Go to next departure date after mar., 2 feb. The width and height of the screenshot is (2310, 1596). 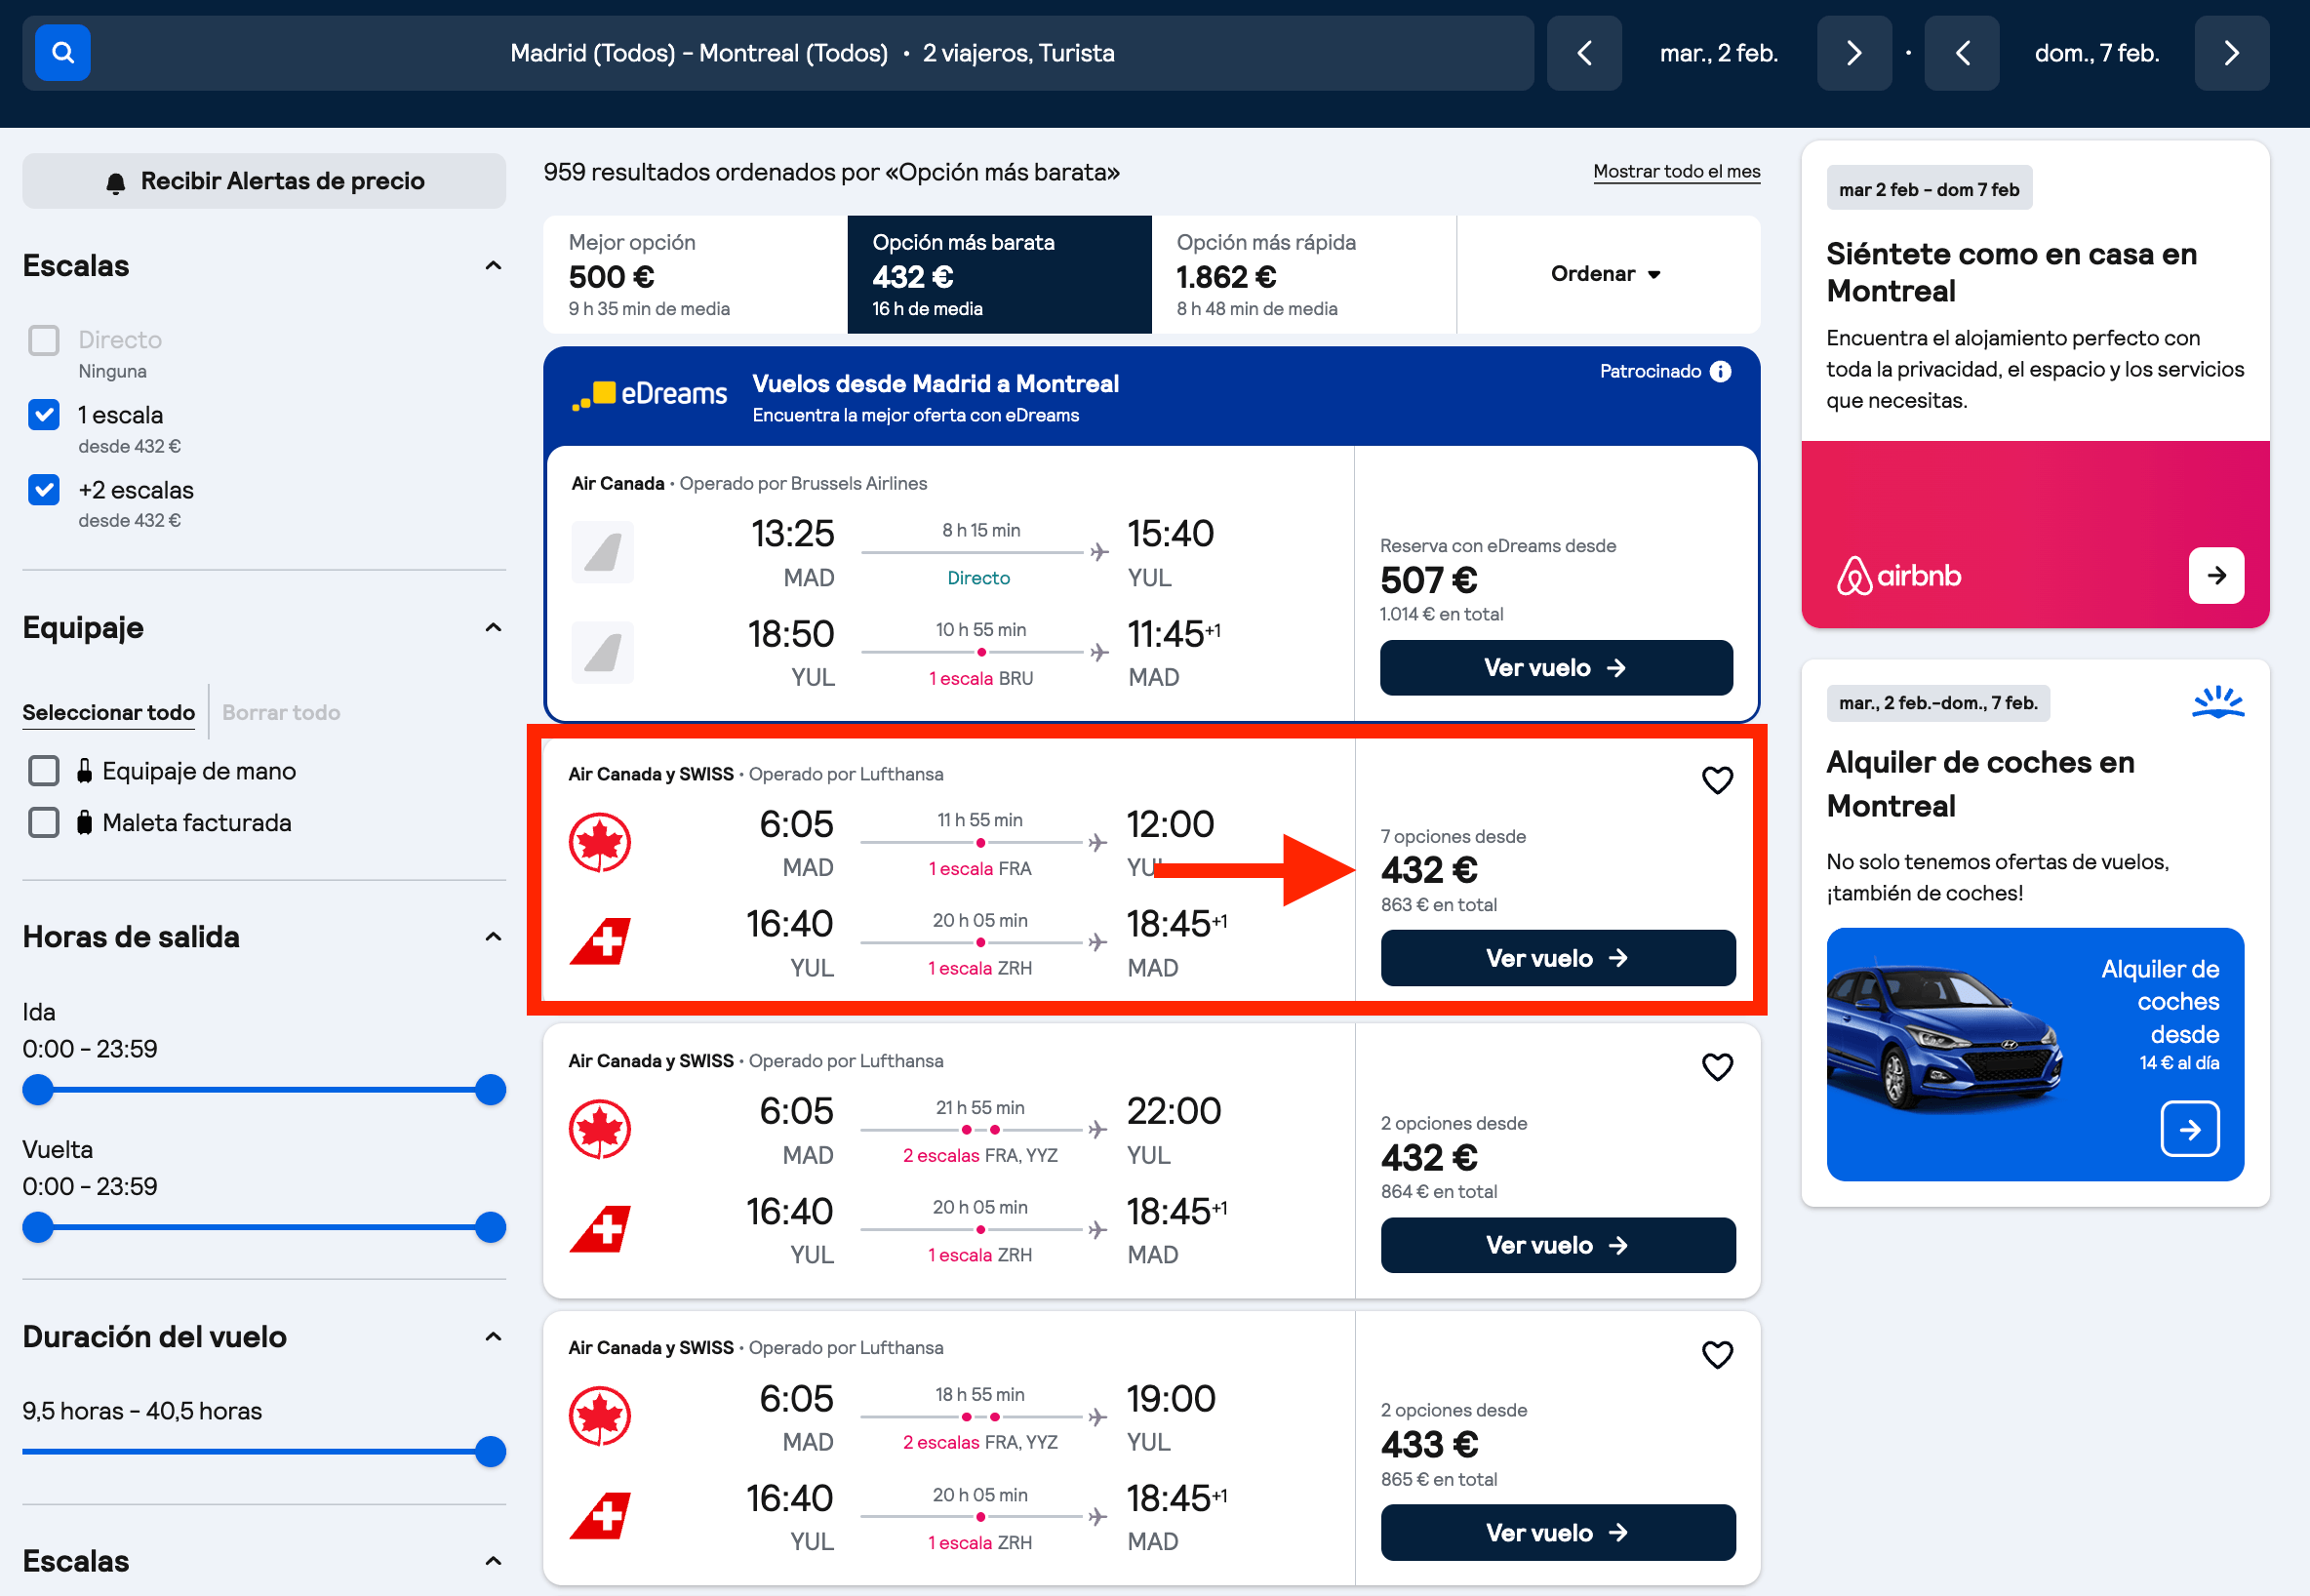tap(1853, 53)
